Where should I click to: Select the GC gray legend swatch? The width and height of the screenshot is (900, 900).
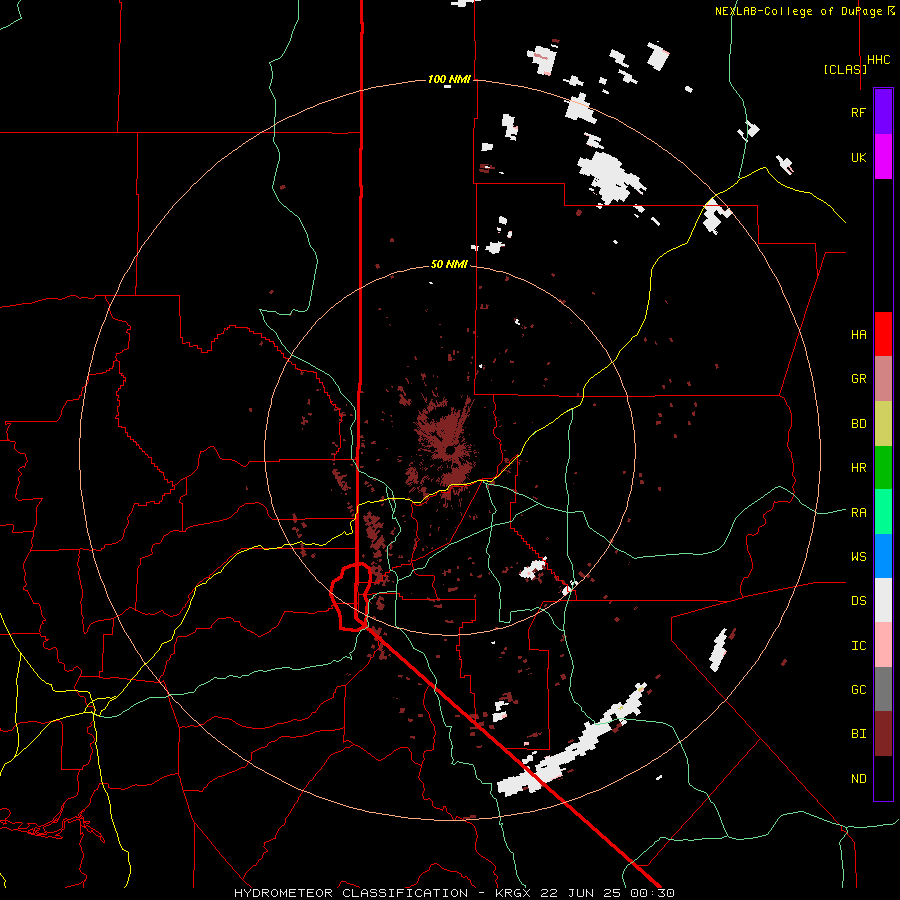(883, 689)
